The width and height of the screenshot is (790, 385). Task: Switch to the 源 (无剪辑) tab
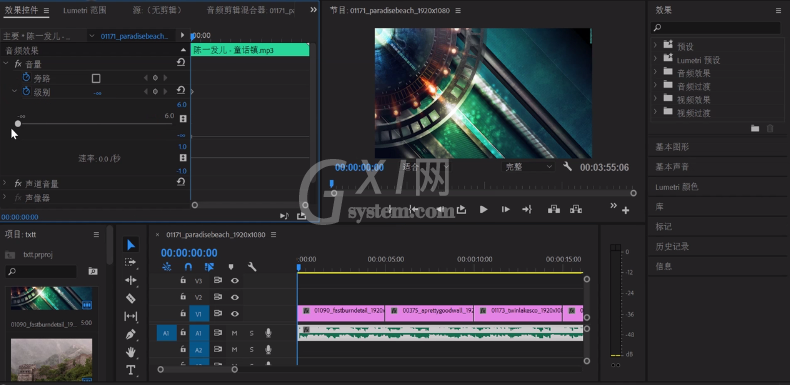coord(157,10)
